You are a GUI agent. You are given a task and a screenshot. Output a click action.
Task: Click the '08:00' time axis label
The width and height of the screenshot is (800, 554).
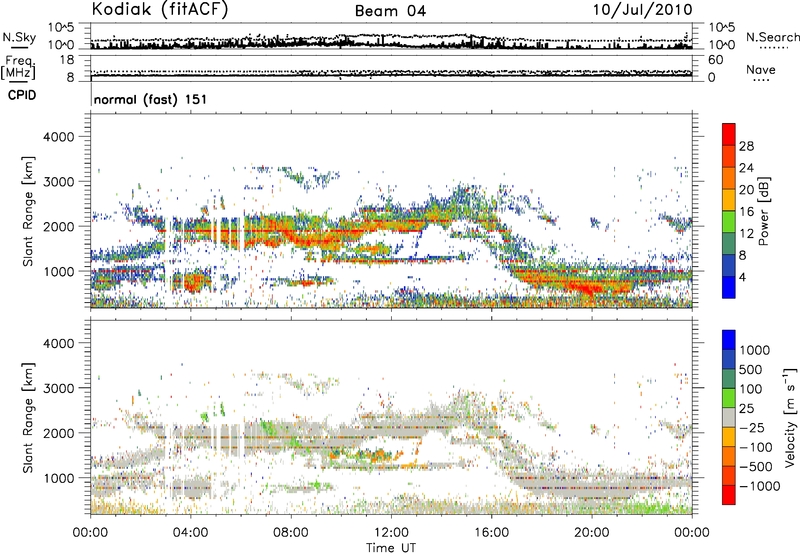290,533
